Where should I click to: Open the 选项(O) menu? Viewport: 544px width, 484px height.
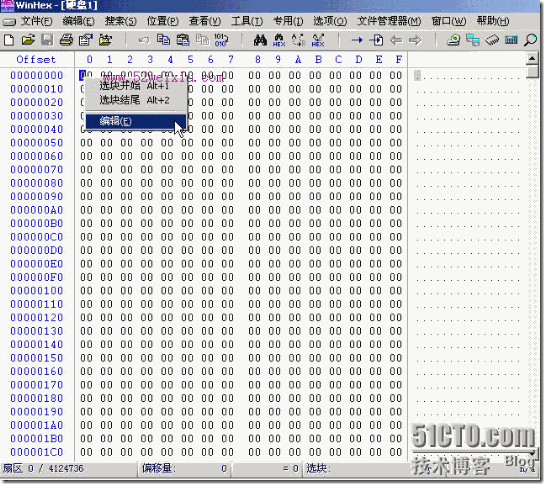(330, 21)
